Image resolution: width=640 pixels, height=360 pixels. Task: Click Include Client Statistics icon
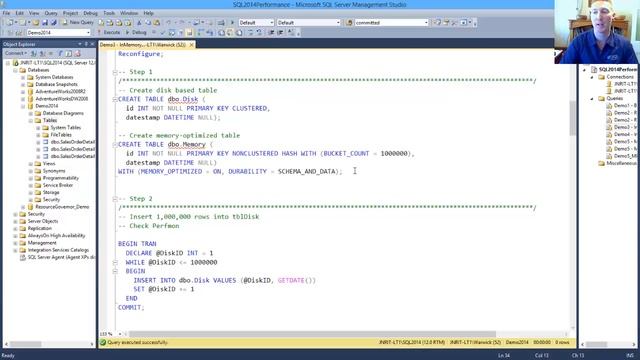[210, 32]
